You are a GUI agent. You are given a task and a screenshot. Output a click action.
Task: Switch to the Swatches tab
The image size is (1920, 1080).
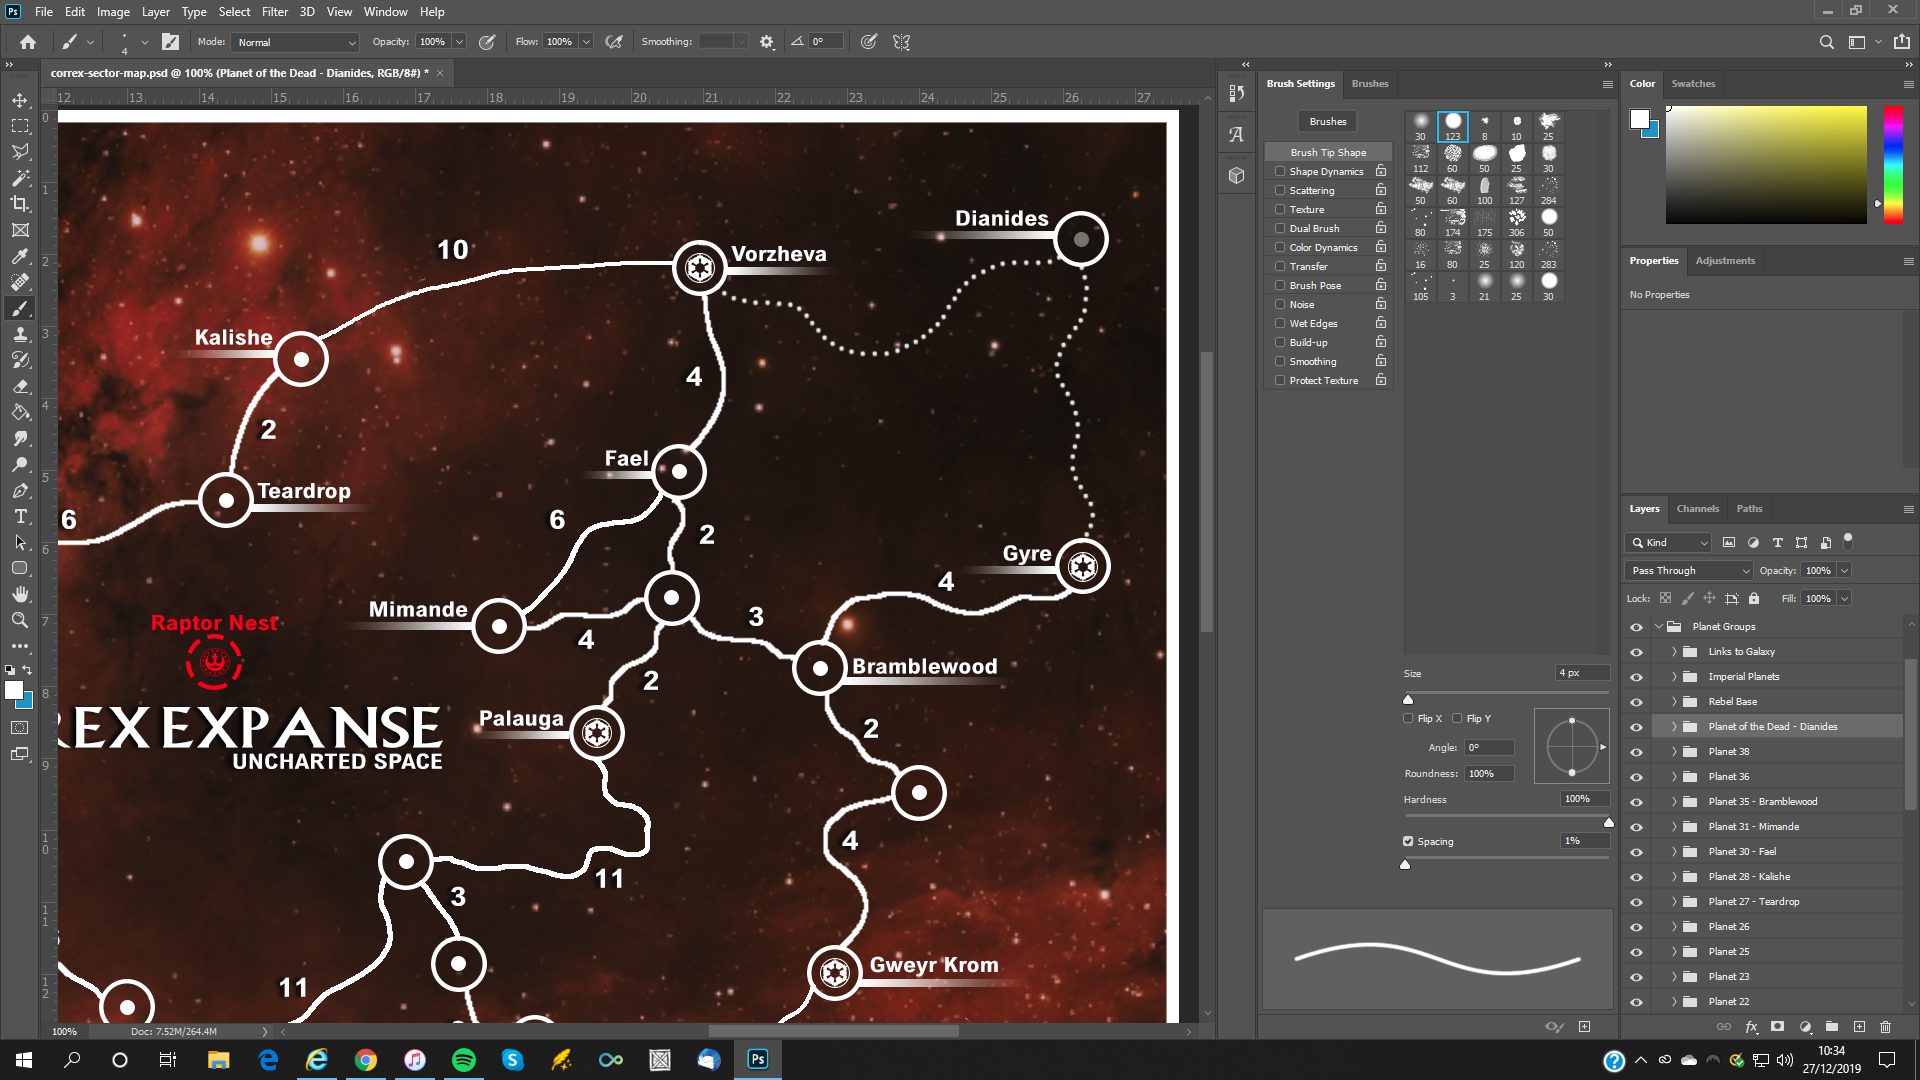[1693, 84]
